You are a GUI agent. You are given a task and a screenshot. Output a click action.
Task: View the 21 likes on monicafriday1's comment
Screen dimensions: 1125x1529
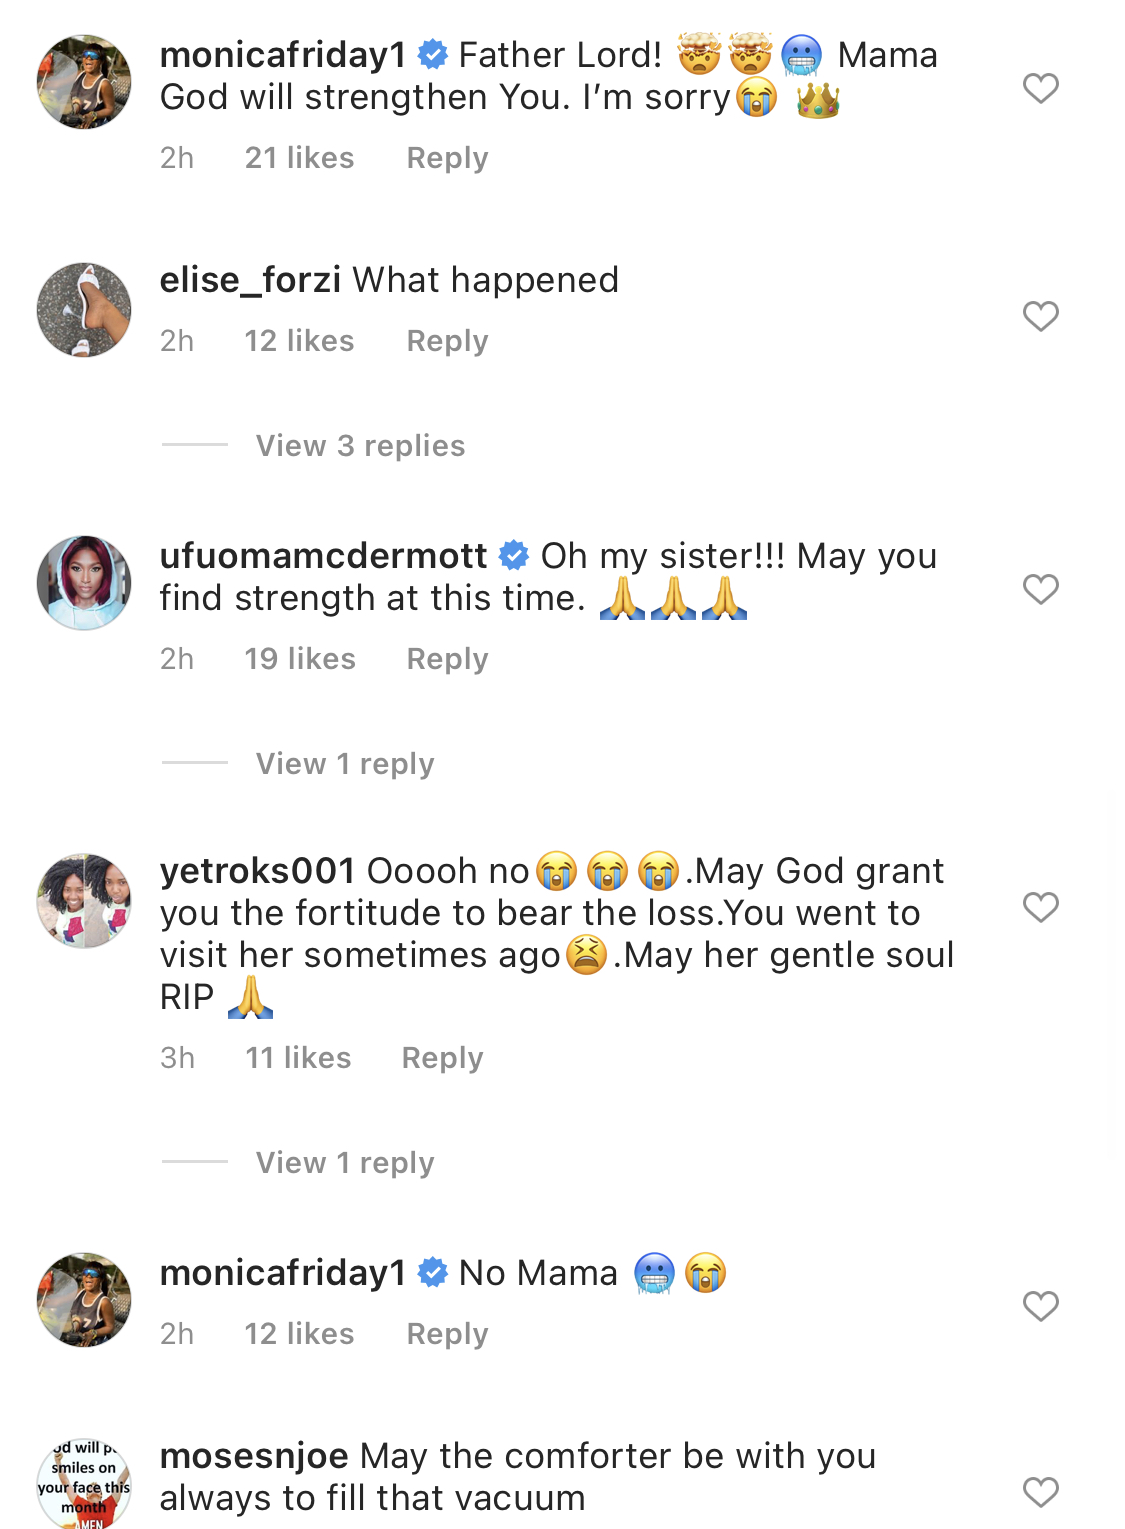coord(299,158)
